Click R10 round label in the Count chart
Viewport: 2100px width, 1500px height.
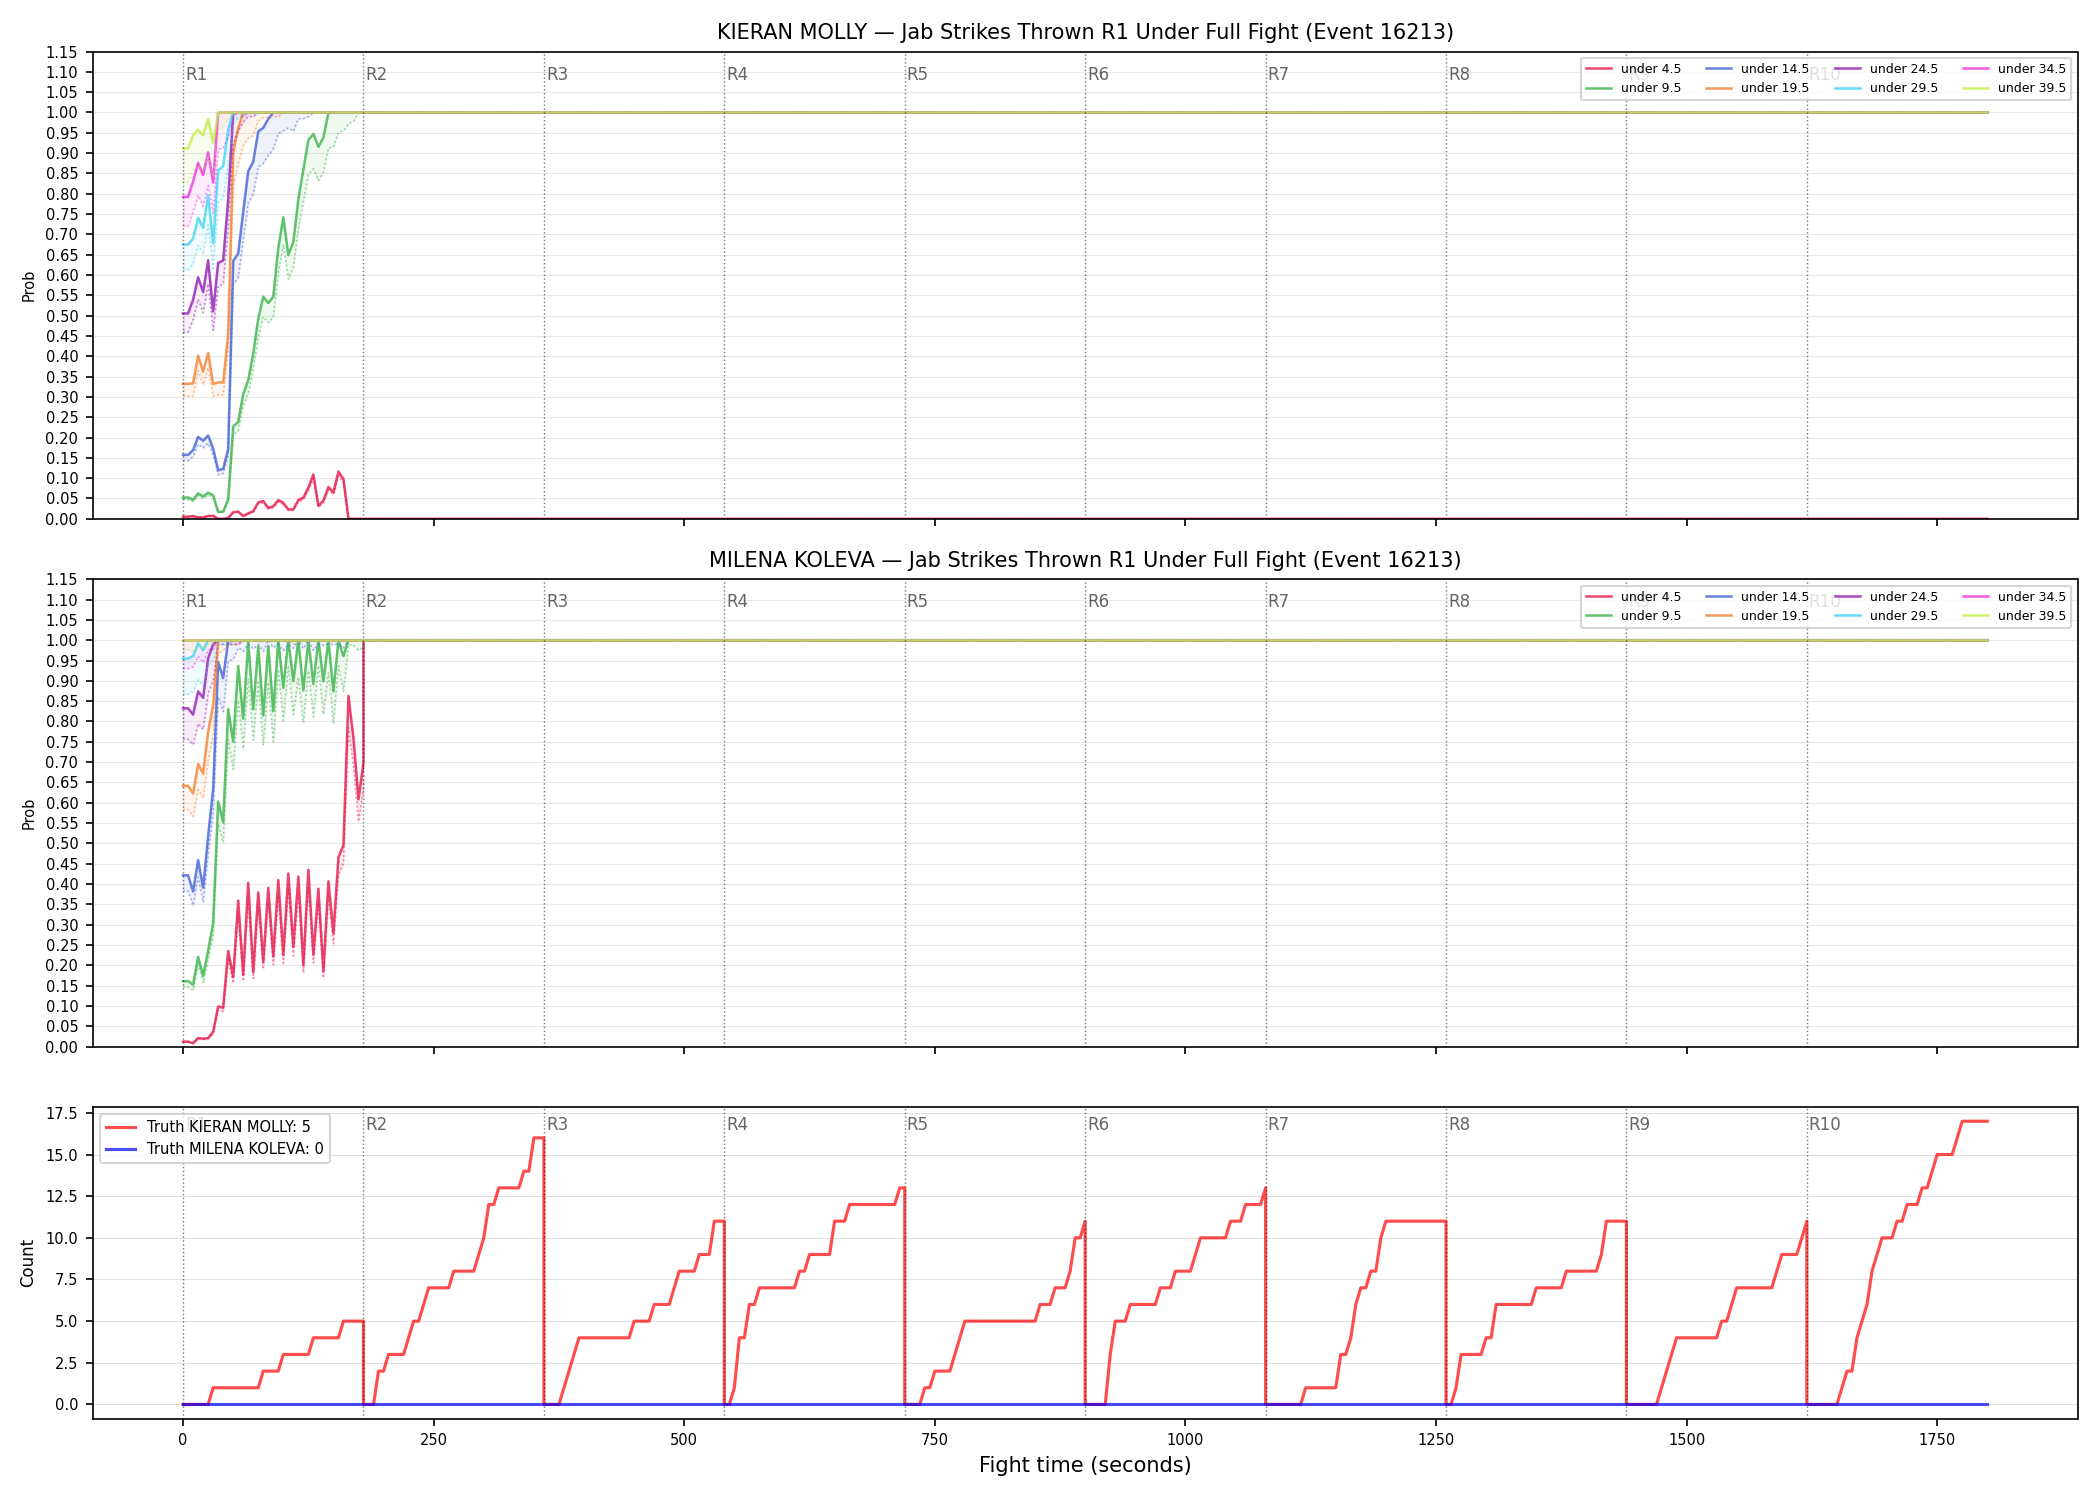1824,1124
